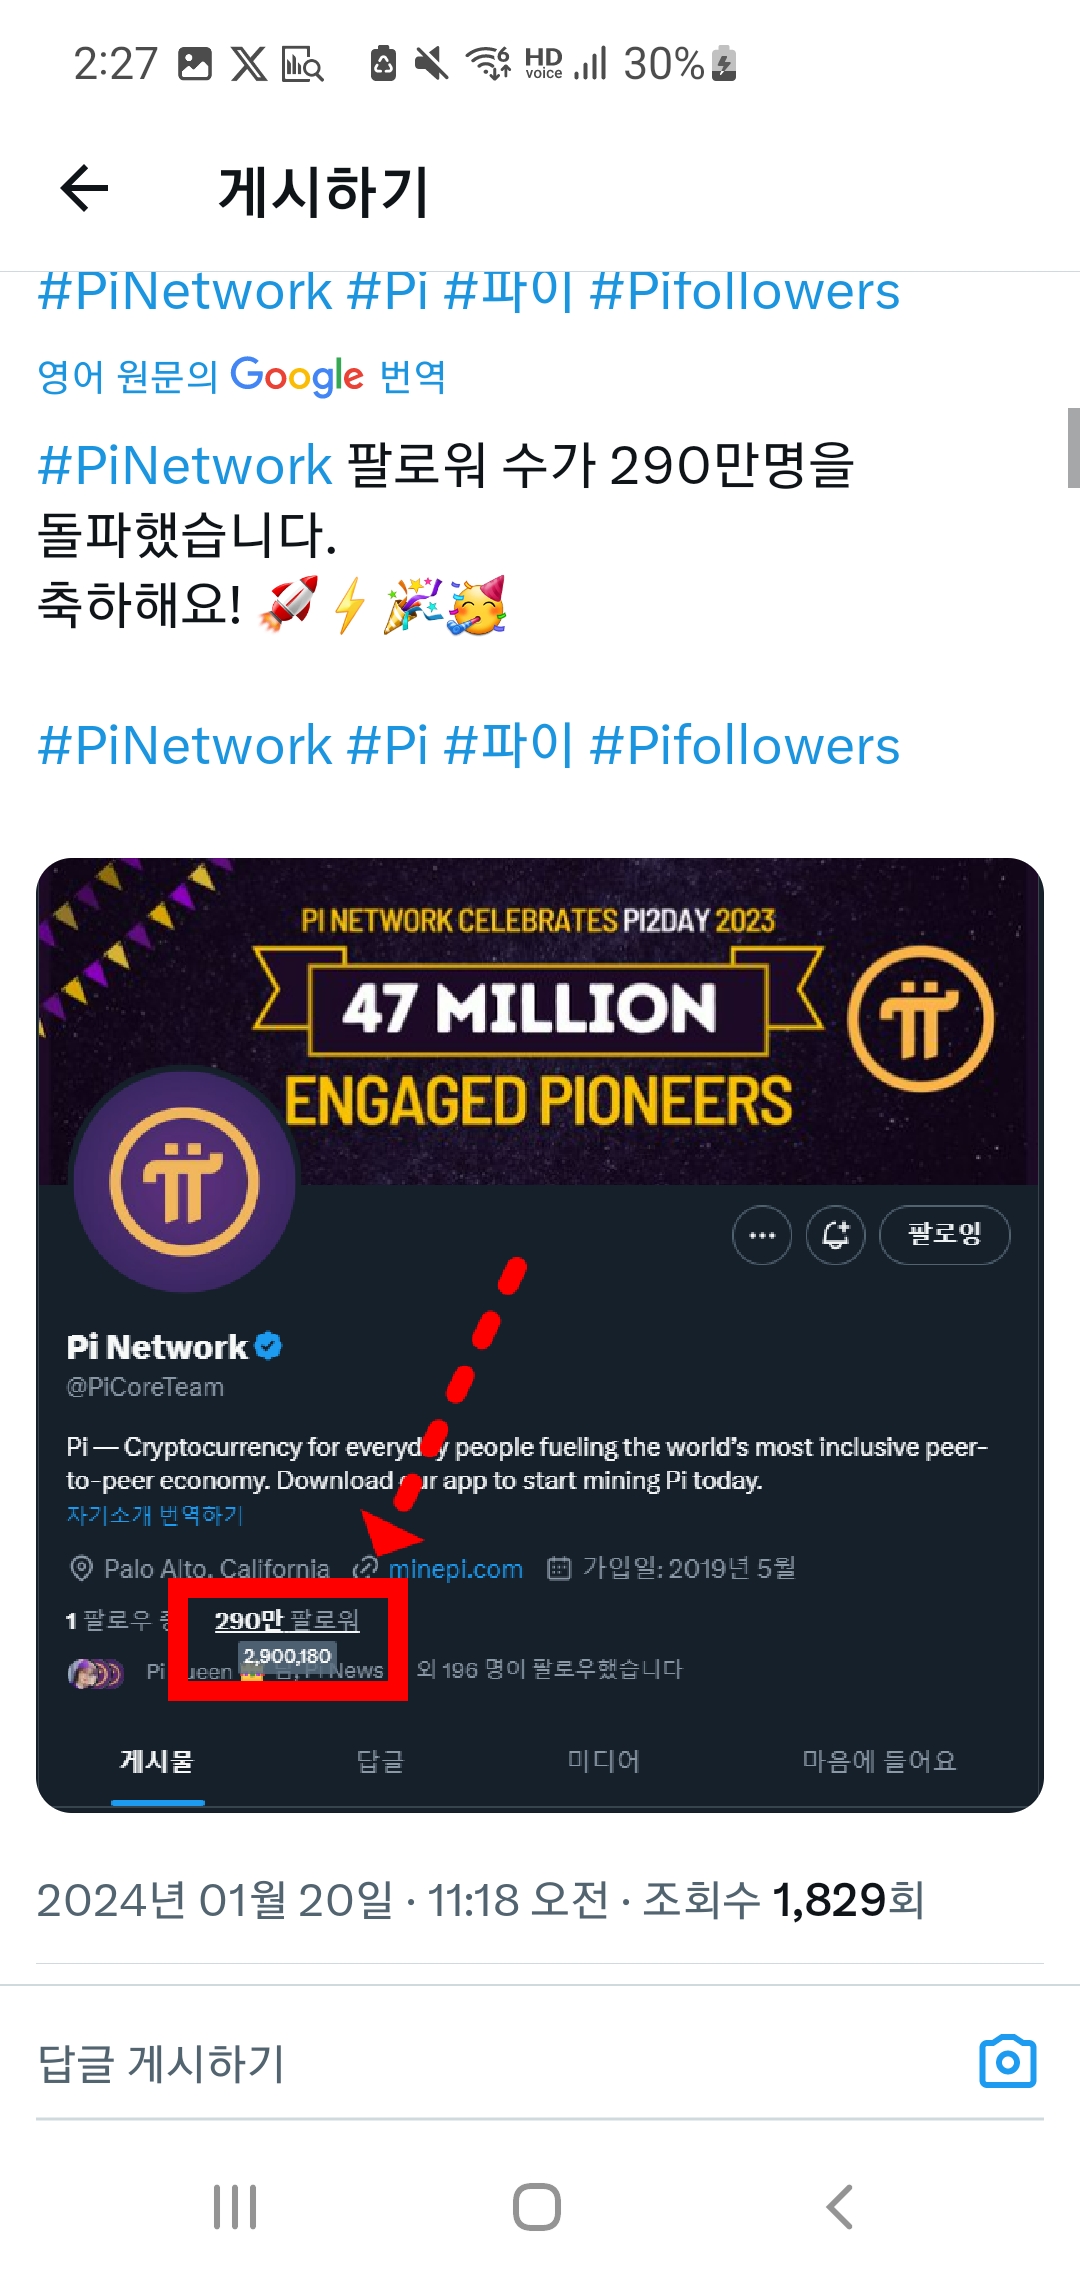Open the more options (...) on Pi Network profile
Screen dimensions: 1080x2280
[761, 1235]
